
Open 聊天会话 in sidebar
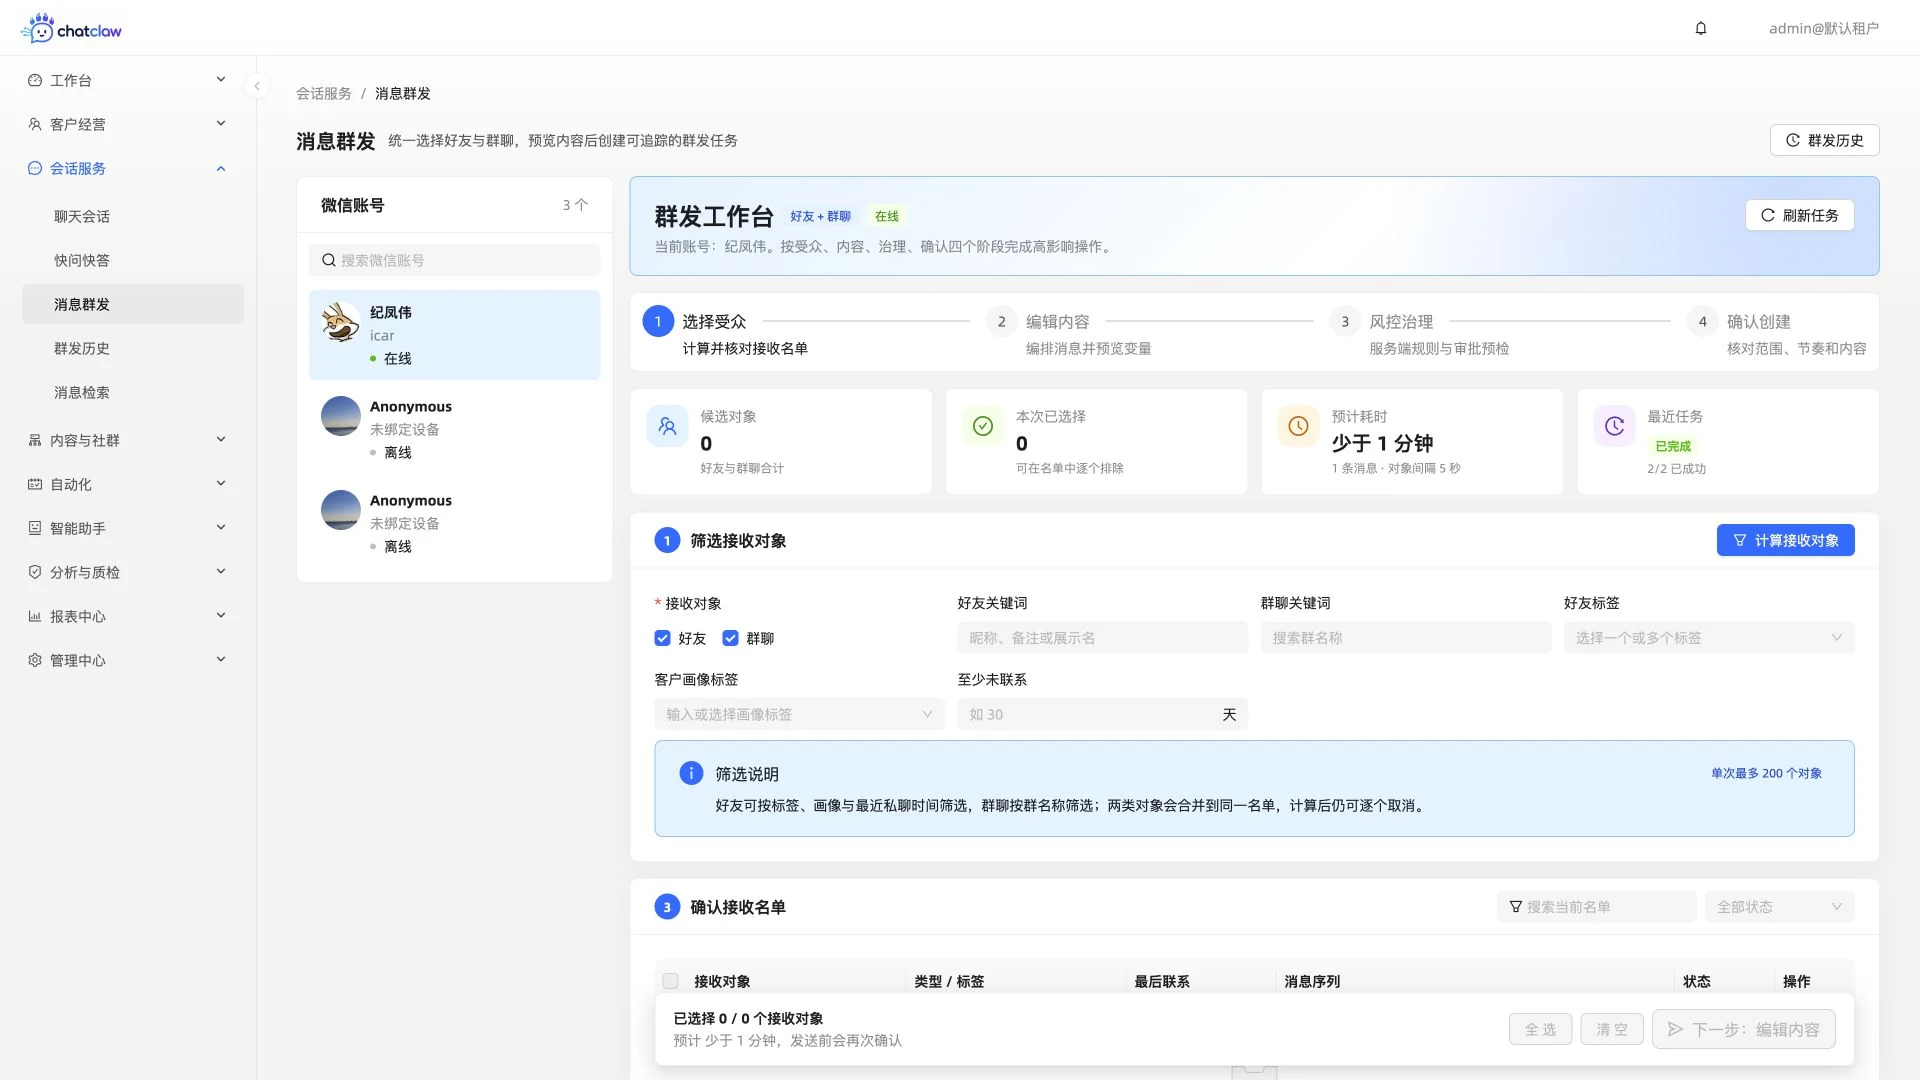pyautogui.click(x=133, y=216)
